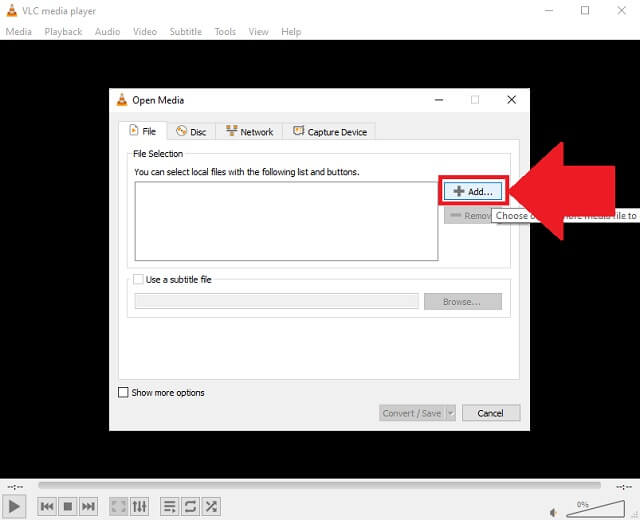Expand the Convert / Save dropdown arrow

(x=451, y=413)
